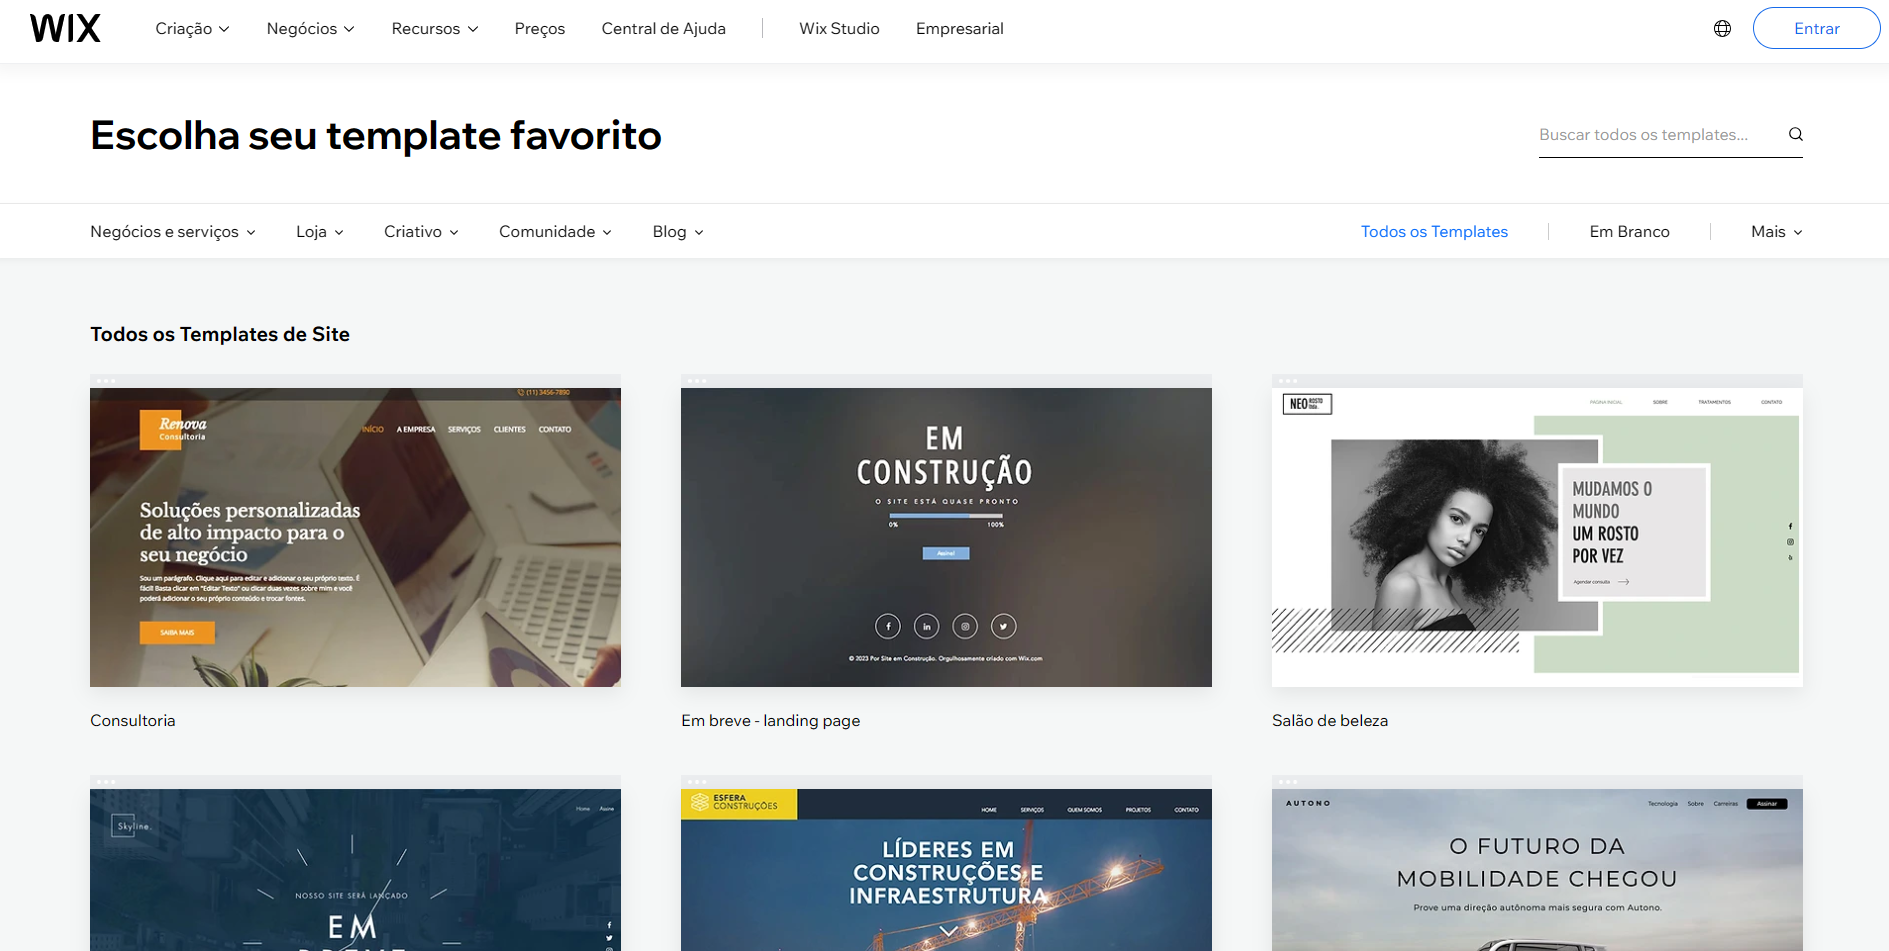Expand Negócios e serviços category
This screenshot has height=951, width=1889.
point(173,232)
